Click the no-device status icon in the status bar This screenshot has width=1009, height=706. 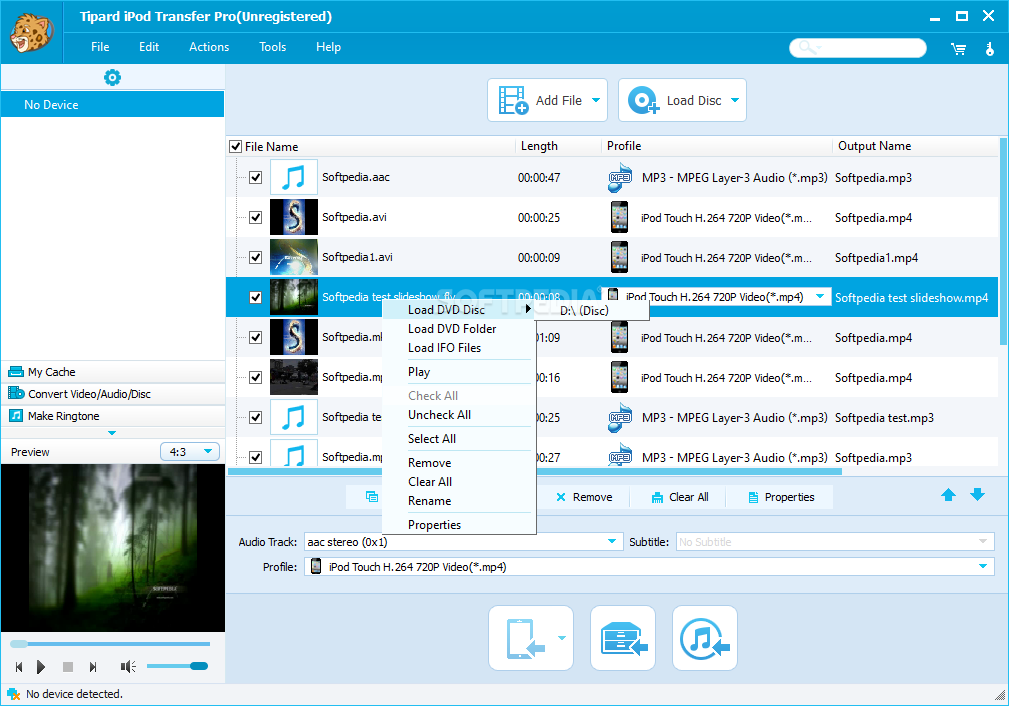click(x=13, y=694)
